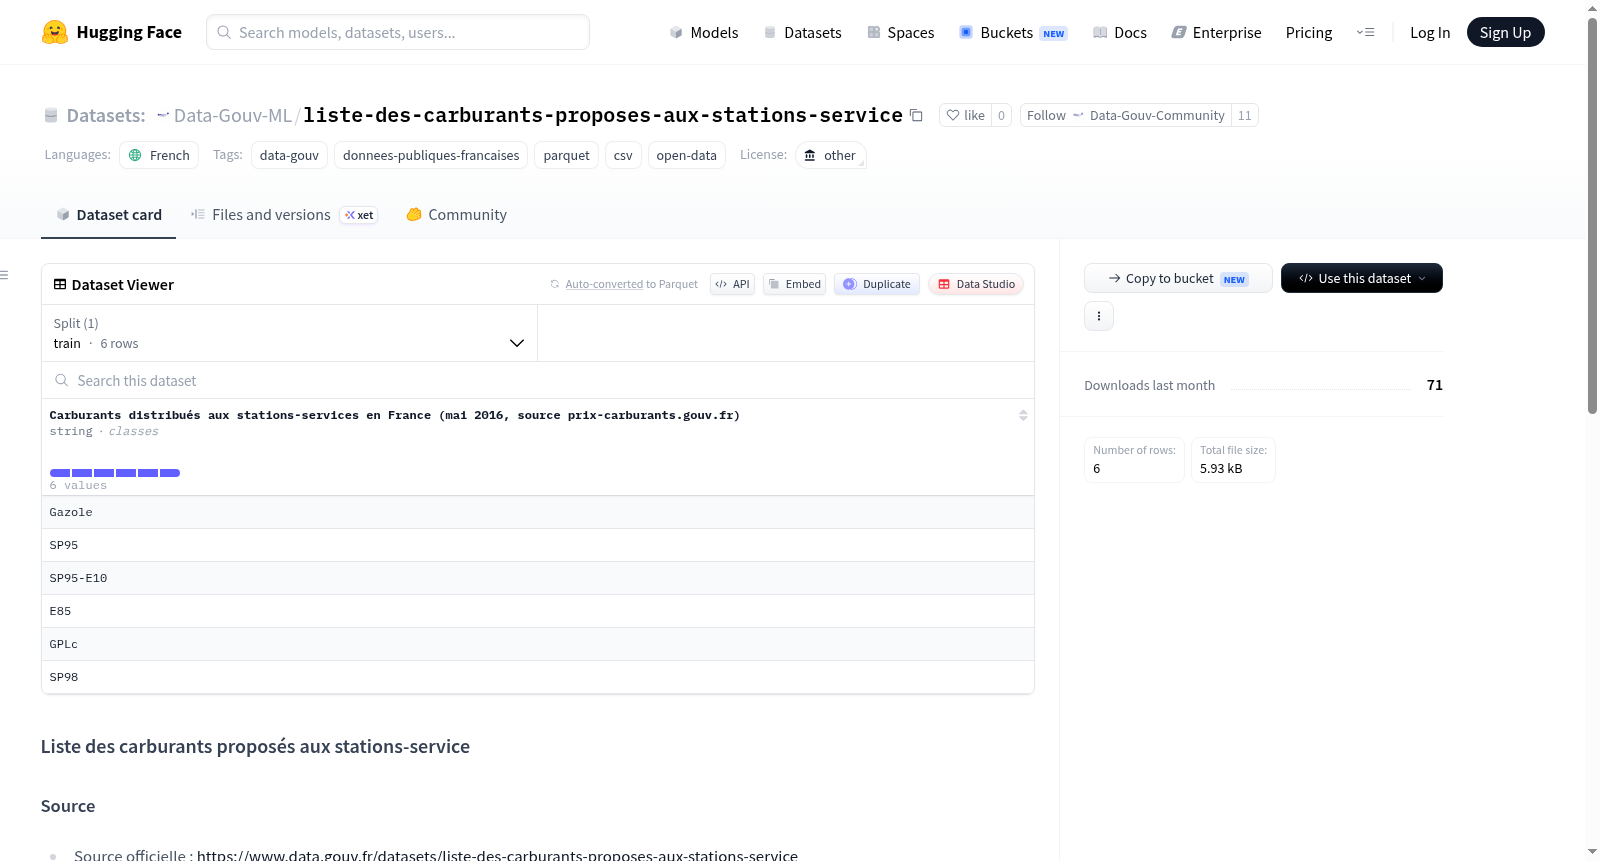Click the other license tag

pos(830,155)
